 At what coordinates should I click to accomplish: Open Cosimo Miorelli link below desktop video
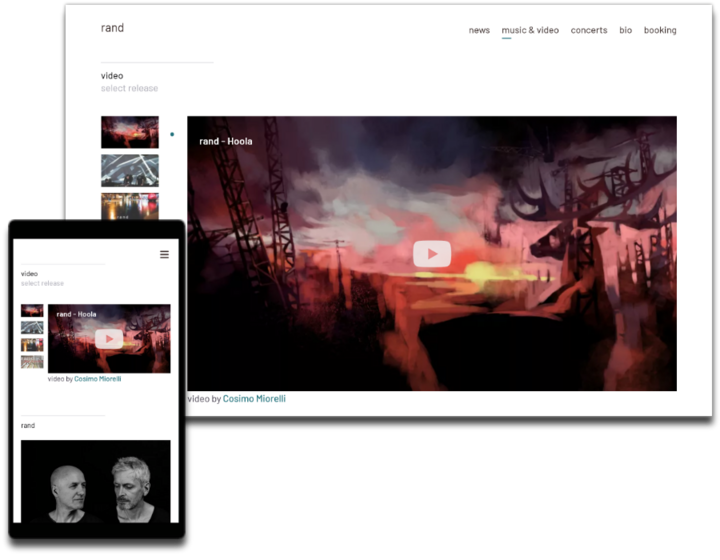pyautogui.click(x=254, y=399)
